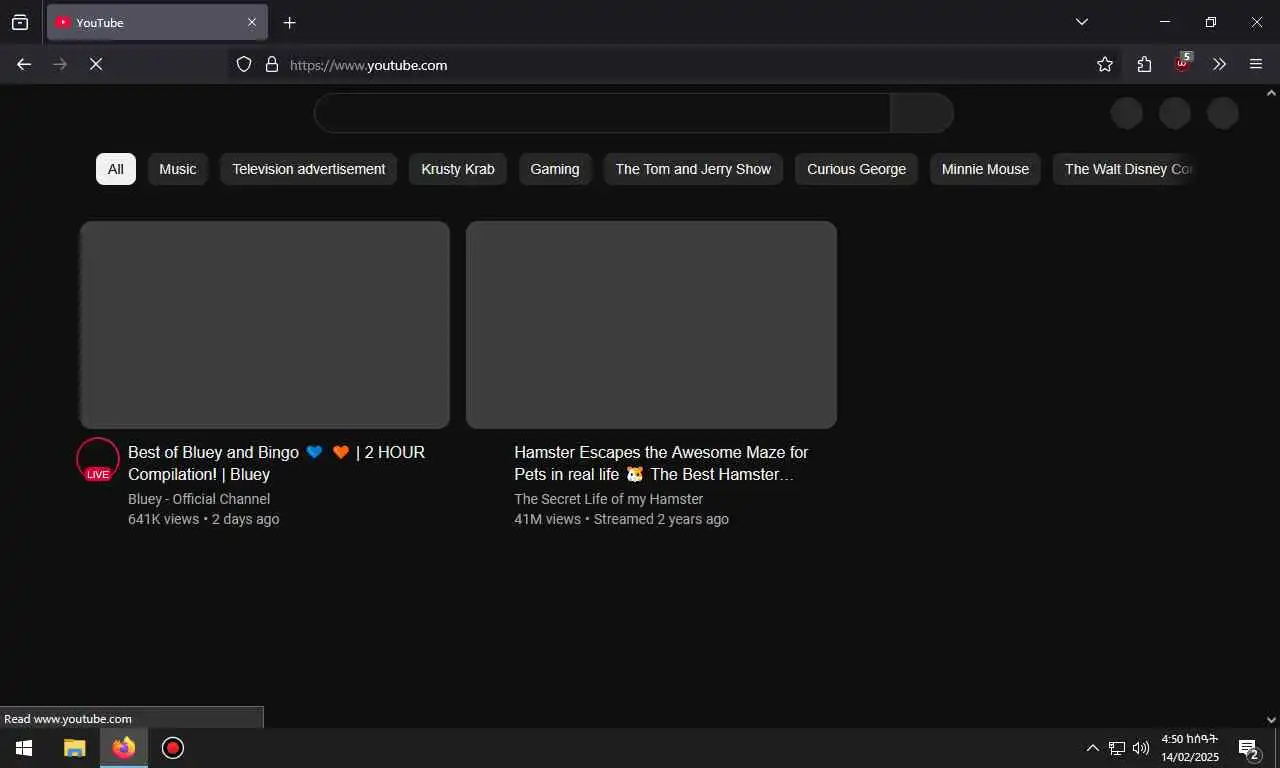Show hidden system tray icons

tap(1092, 748)
